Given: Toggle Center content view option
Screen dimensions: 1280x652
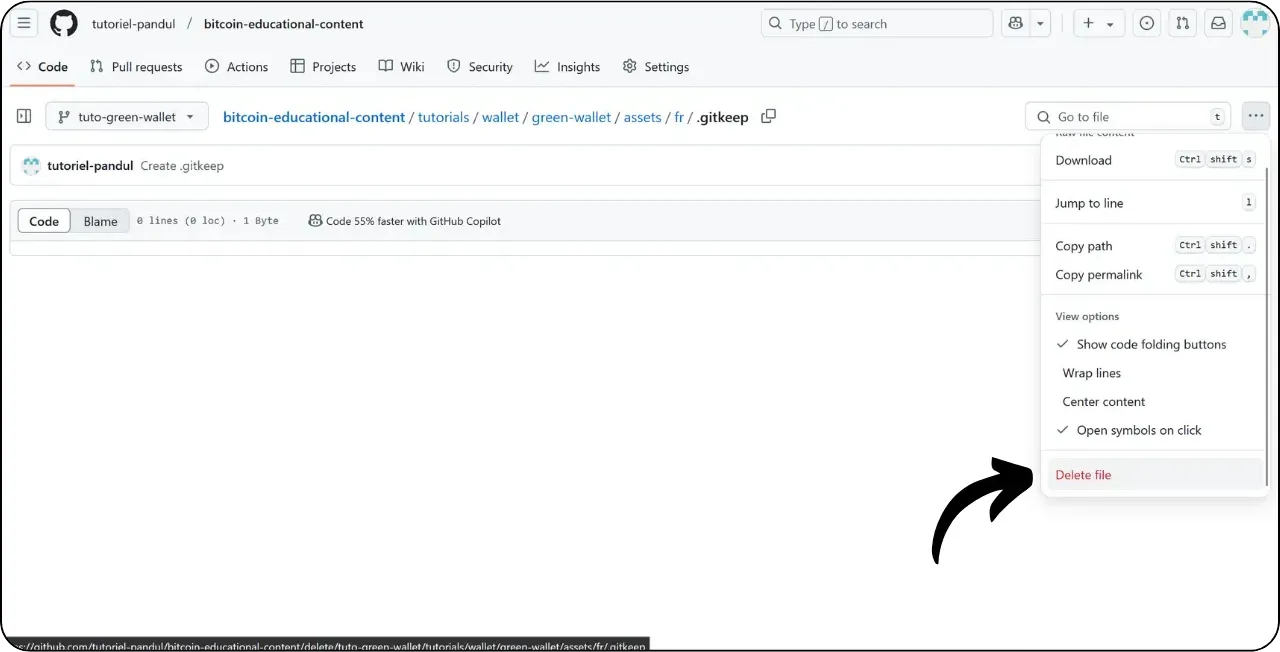Looking at the screenshot, I should 1104,401.
